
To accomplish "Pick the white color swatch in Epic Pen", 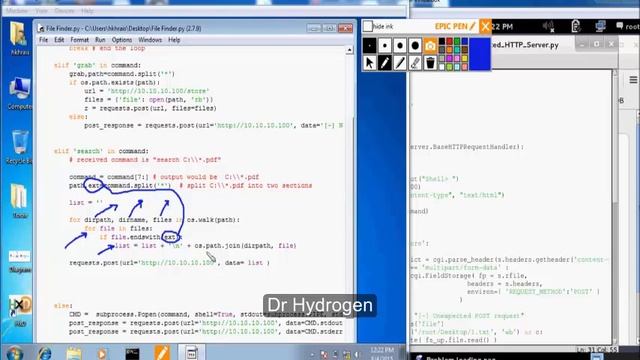I will (442, 67).
